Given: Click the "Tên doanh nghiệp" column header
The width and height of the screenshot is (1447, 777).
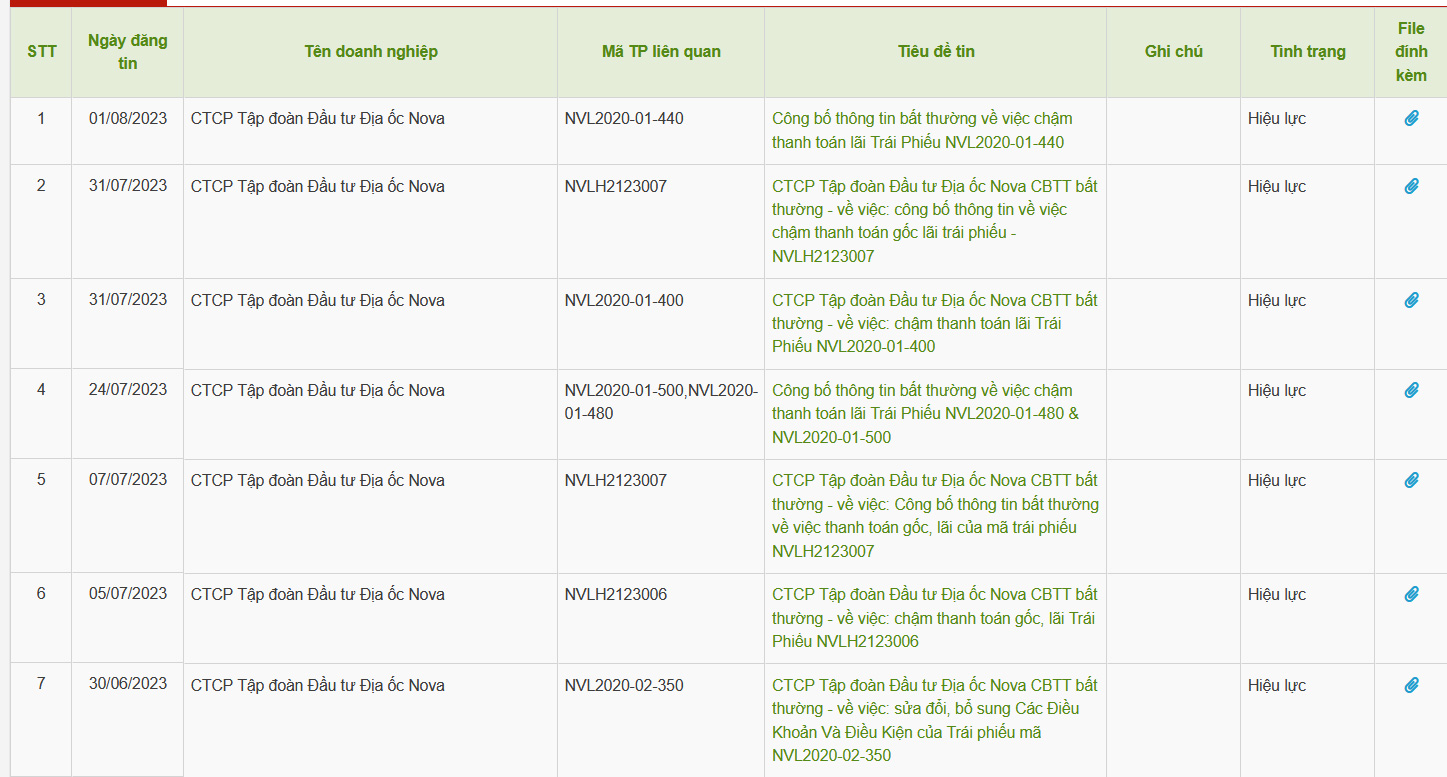Looking at the screenshot, I should (x=371, y=52).
